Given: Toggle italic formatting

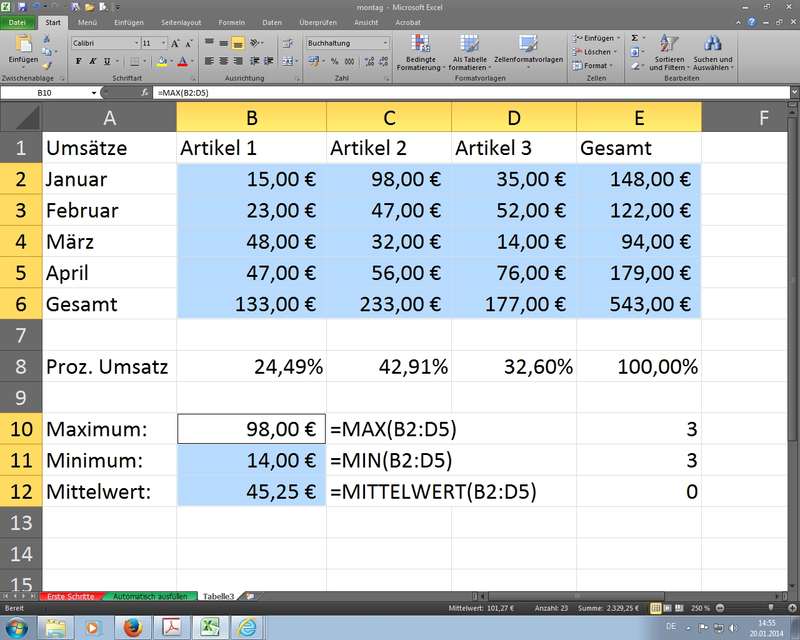Looking at the screenshot, I should [x=91, y=61].
